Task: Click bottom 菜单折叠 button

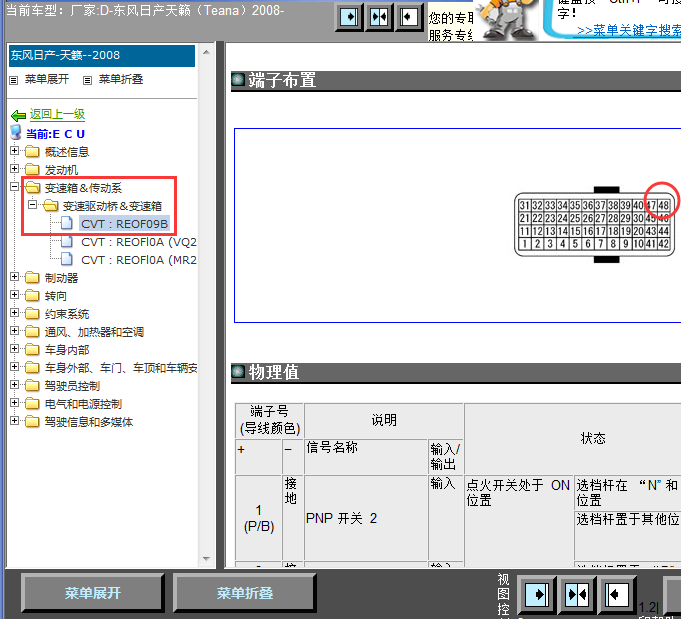Action: tap(245, 593)
